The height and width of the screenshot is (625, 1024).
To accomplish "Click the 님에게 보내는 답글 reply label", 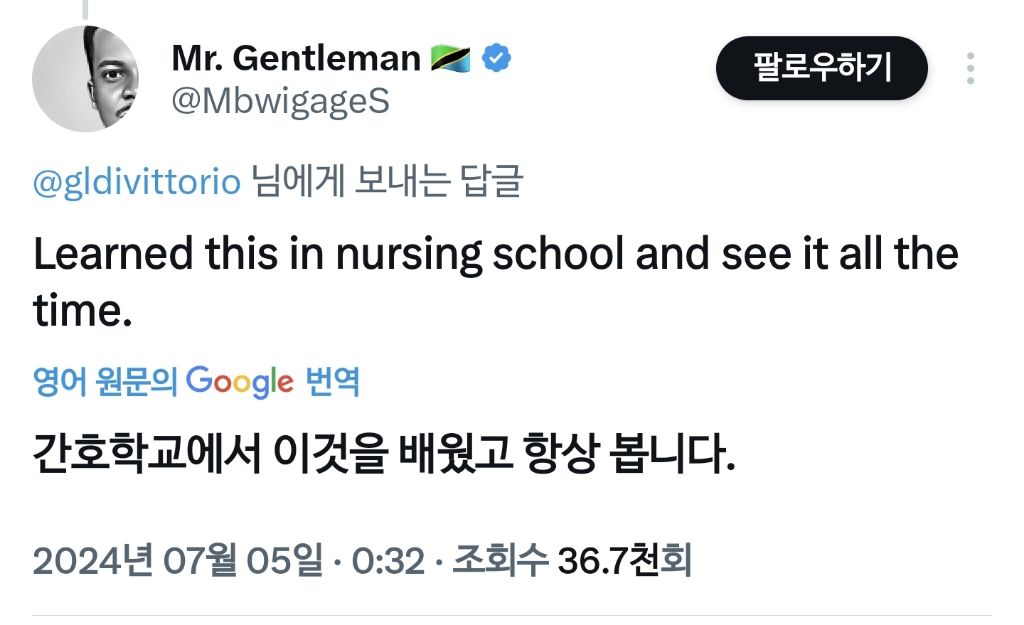I will tap(386, 183).
